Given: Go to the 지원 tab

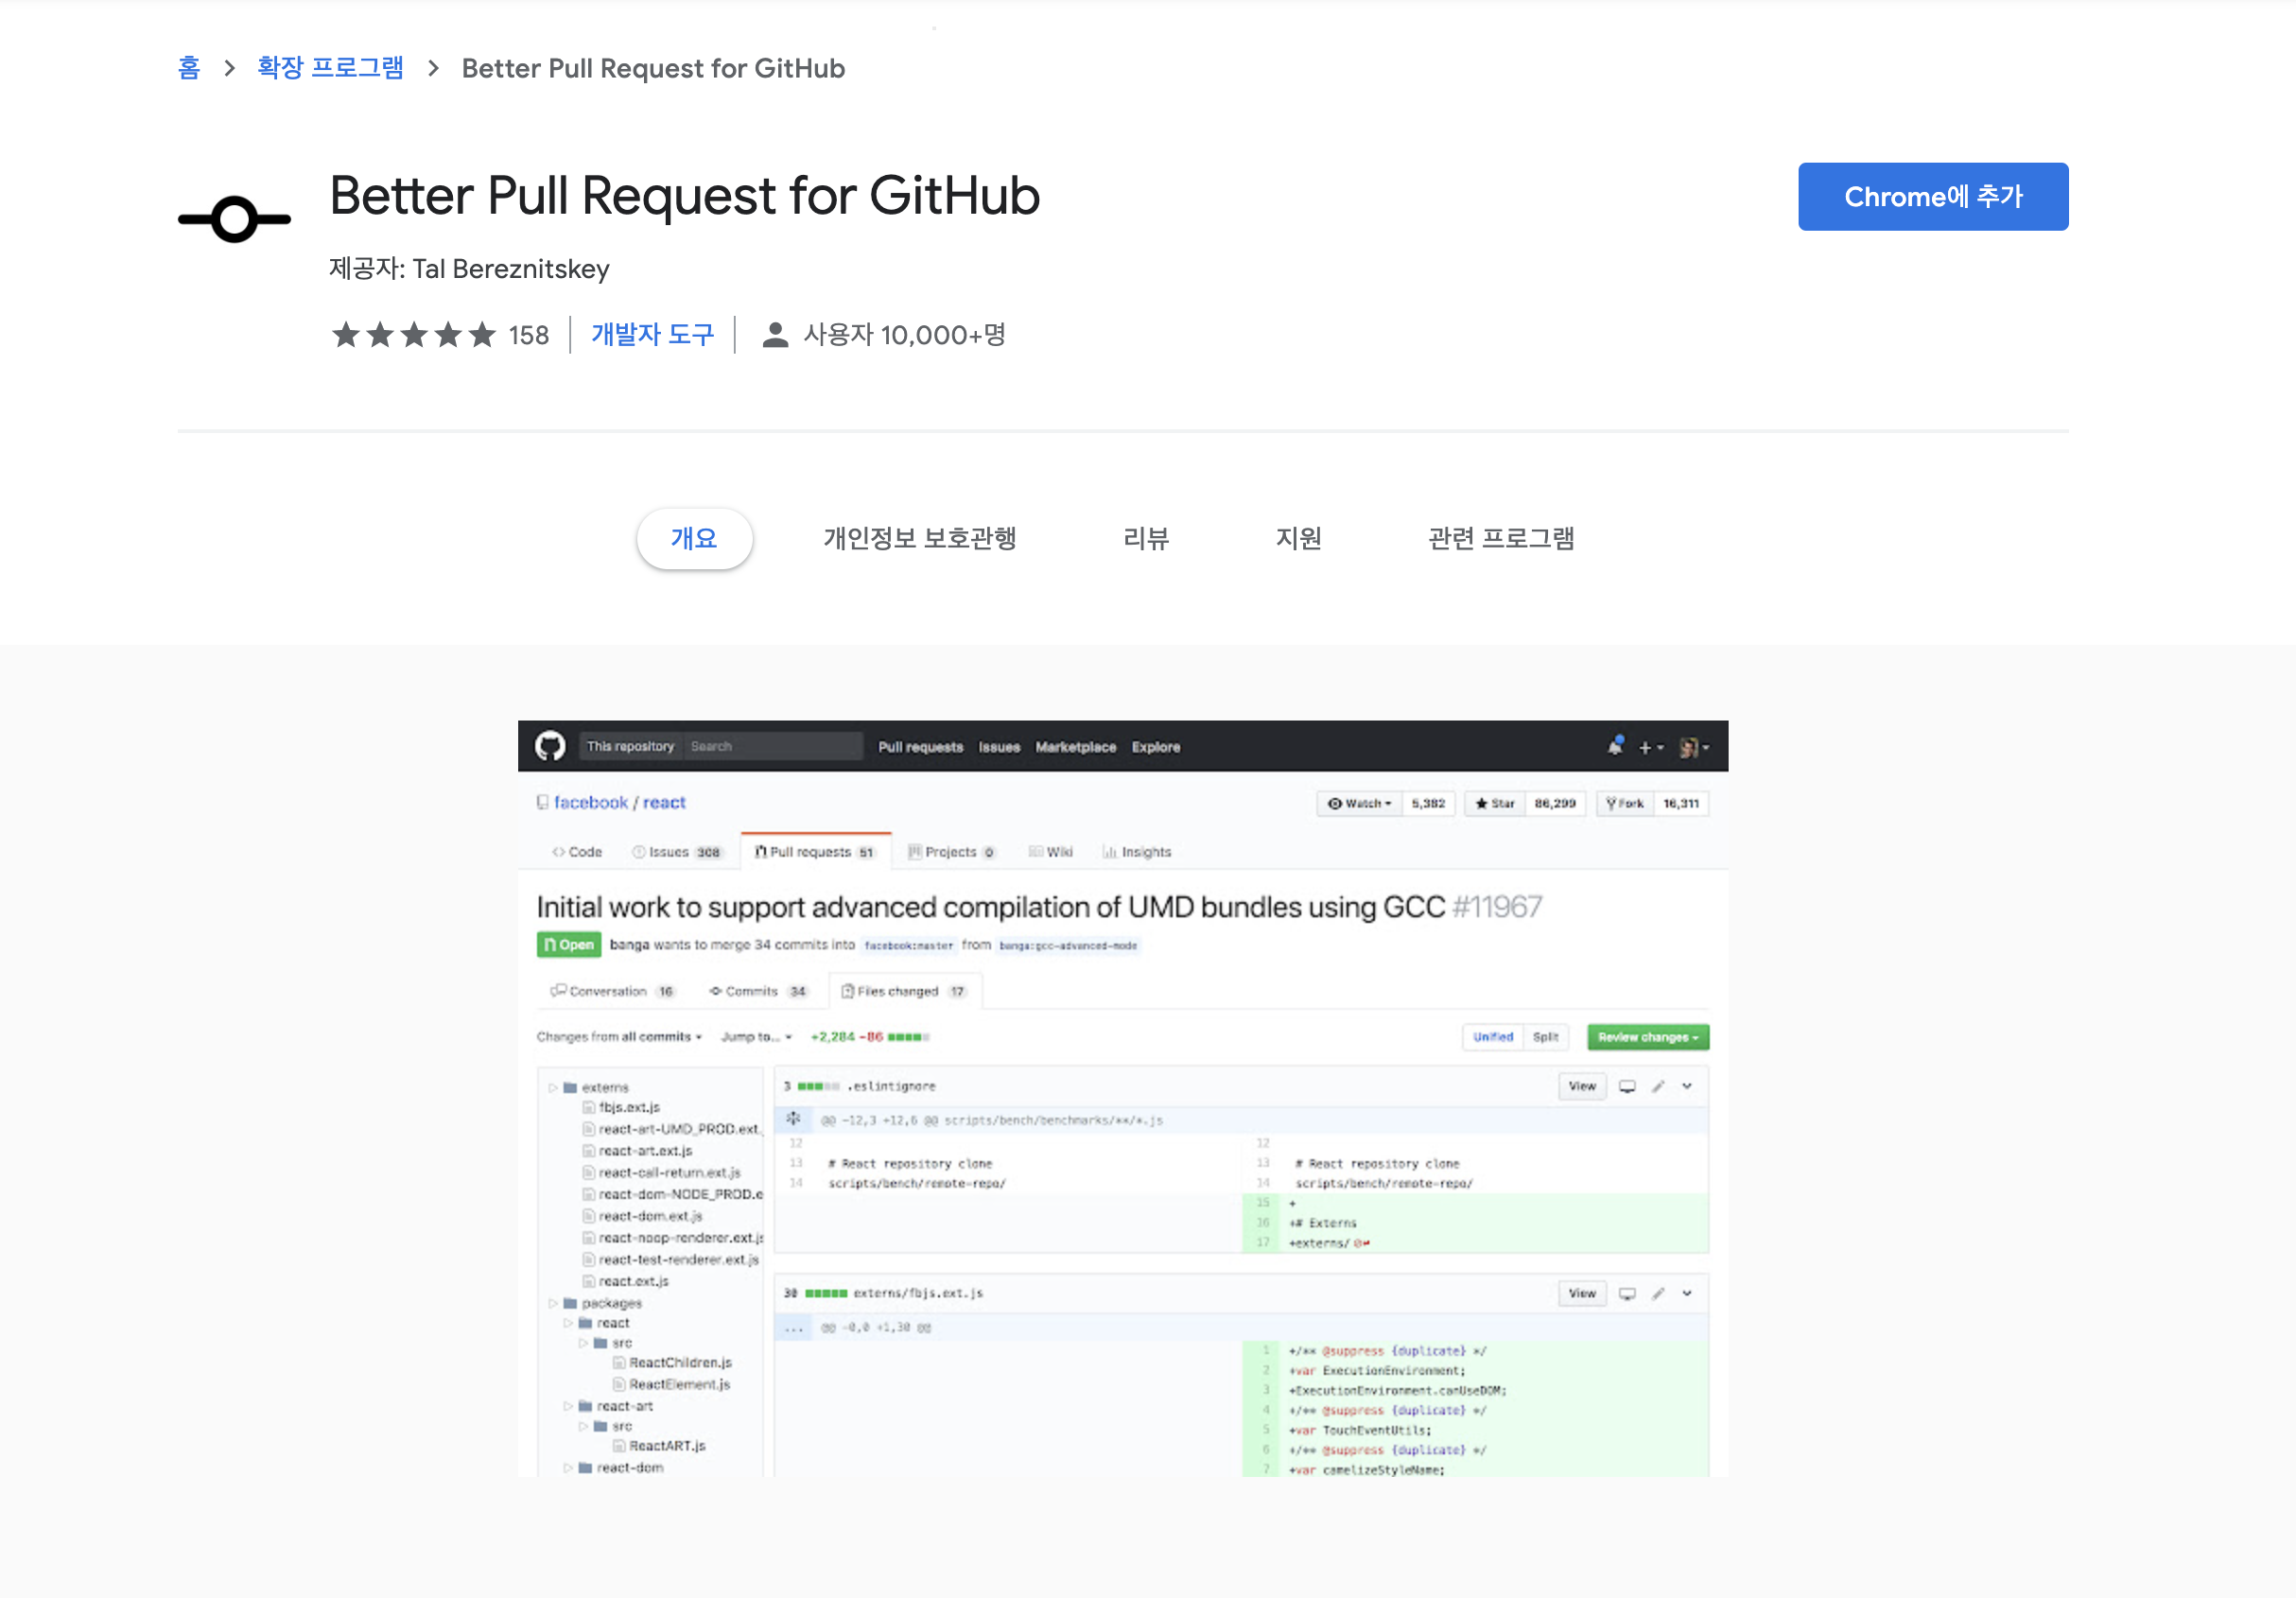Looking at the screenshot, I should pyautogui.click(x=1298, y=539).
